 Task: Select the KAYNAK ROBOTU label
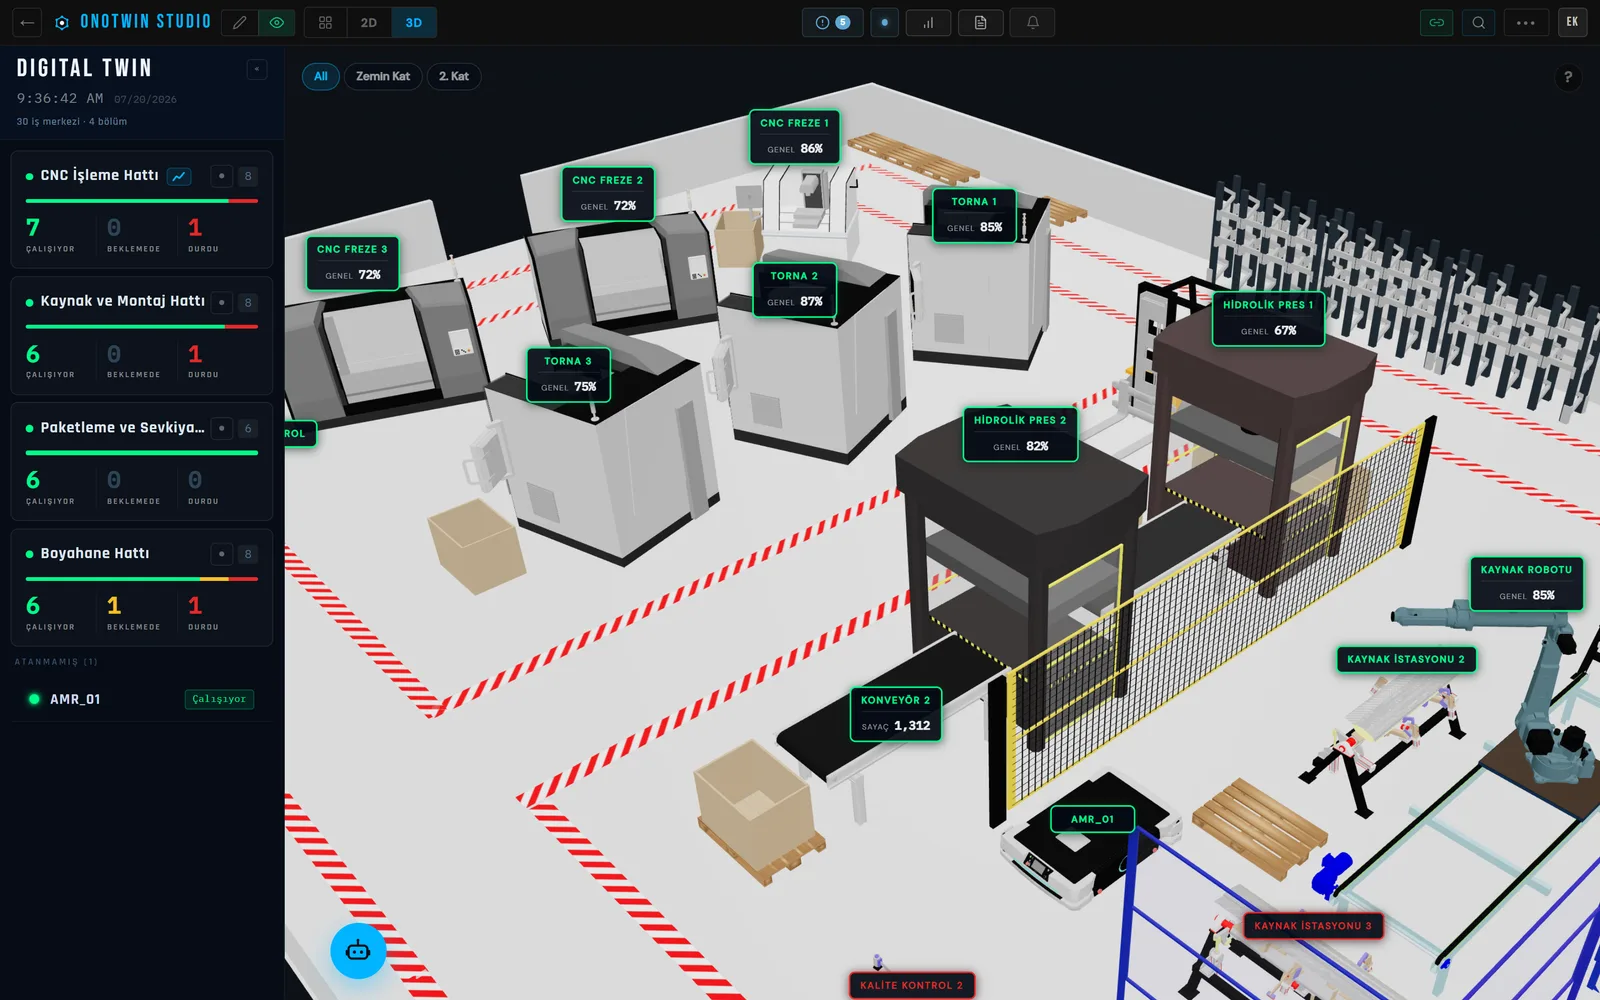pyautogui.click(x=1526, y=583)
